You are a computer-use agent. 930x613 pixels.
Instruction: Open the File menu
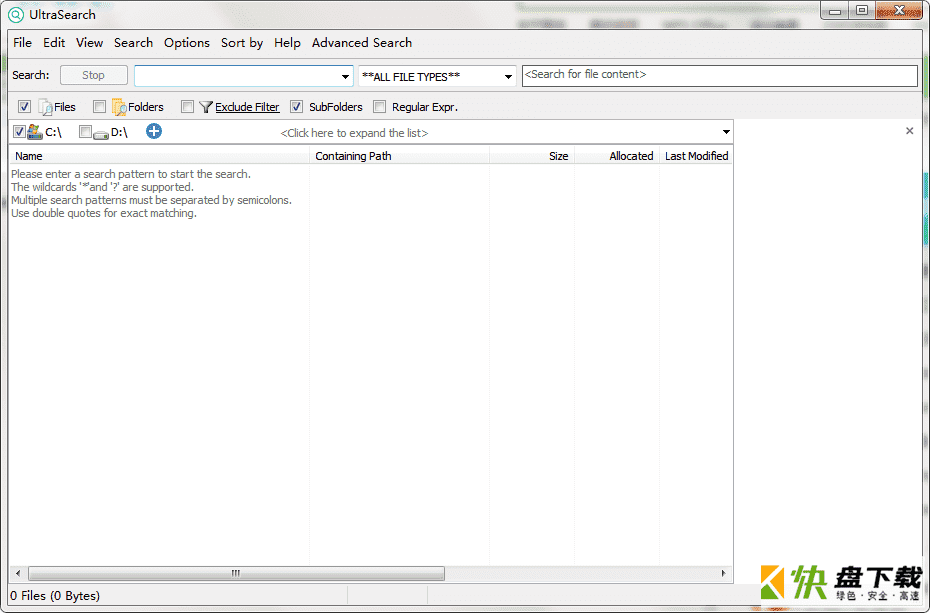click(x=23, y=43)
